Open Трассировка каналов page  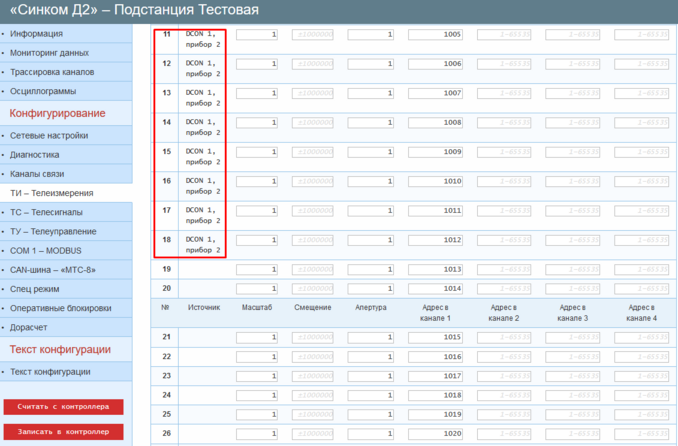pos(52,72)
